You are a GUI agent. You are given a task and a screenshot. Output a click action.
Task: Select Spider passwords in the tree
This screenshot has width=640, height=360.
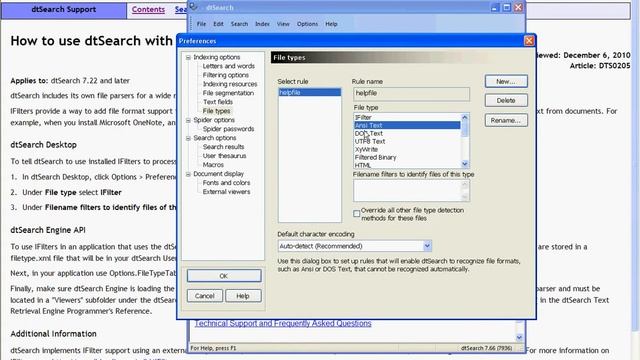tap(228, 129)
